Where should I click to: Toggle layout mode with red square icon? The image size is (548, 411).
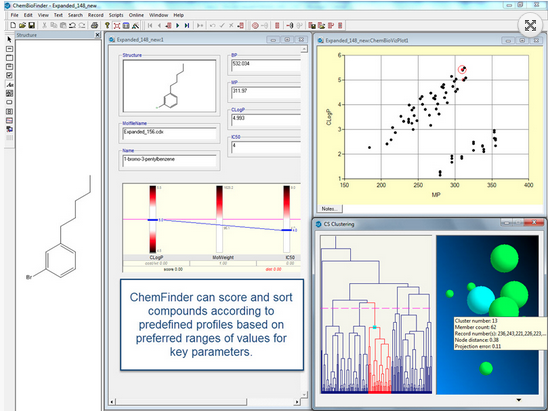click(x=117, y=25)
